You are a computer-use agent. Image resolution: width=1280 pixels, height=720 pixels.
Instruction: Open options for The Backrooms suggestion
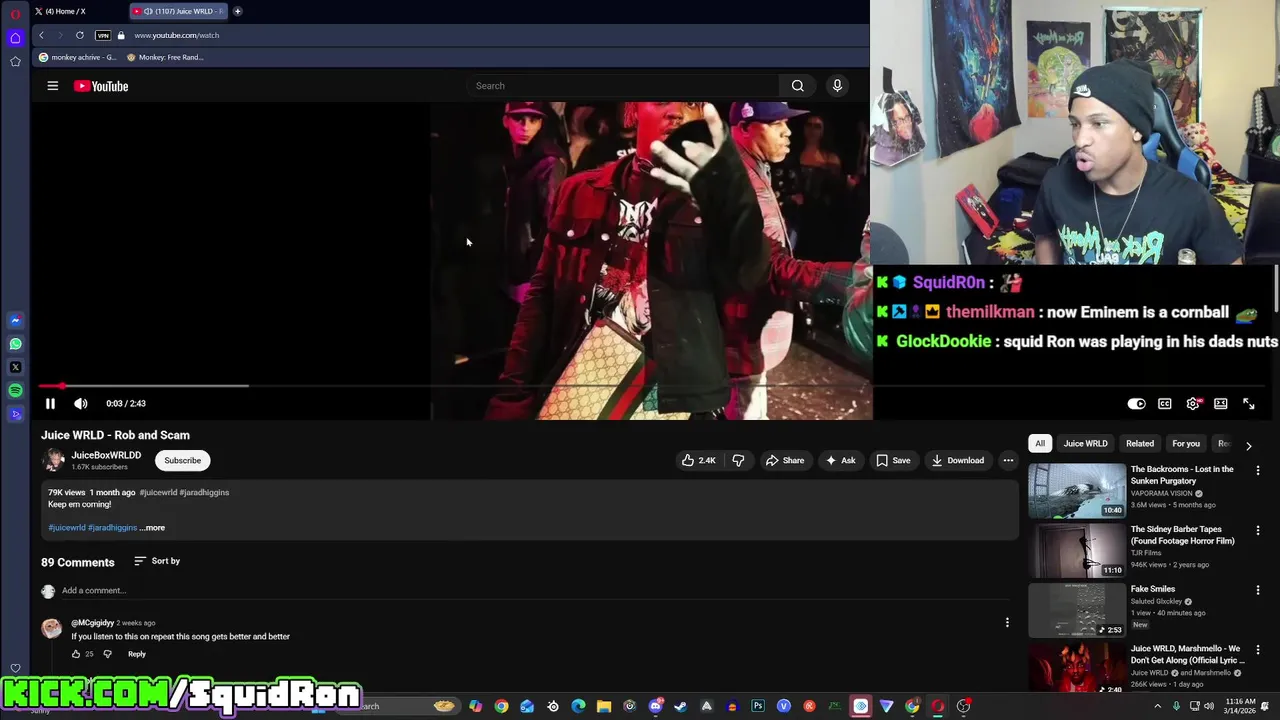click(1258, 470)
